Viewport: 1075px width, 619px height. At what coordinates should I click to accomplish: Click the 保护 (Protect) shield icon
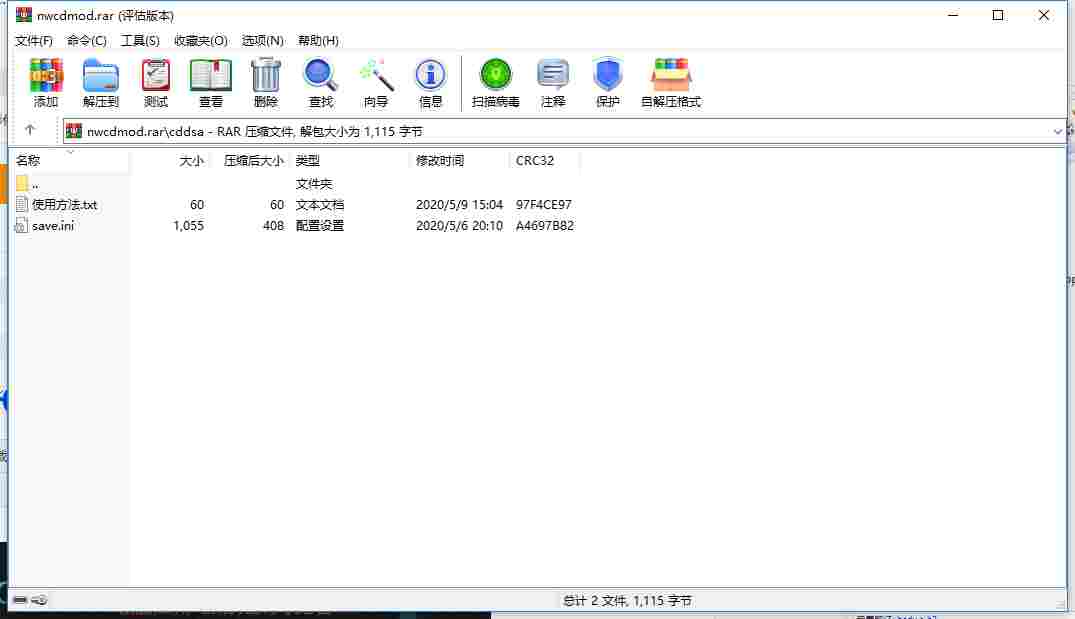tap(607, 75)
